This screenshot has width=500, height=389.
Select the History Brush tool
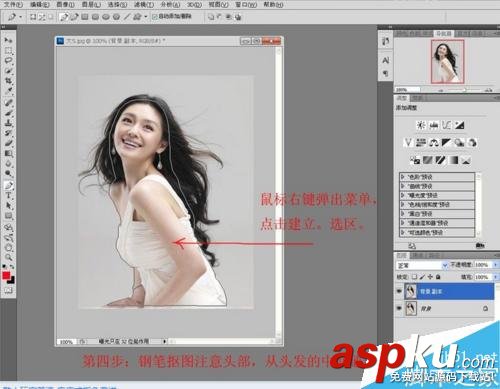pyautogui.click(x=8, y=133)
